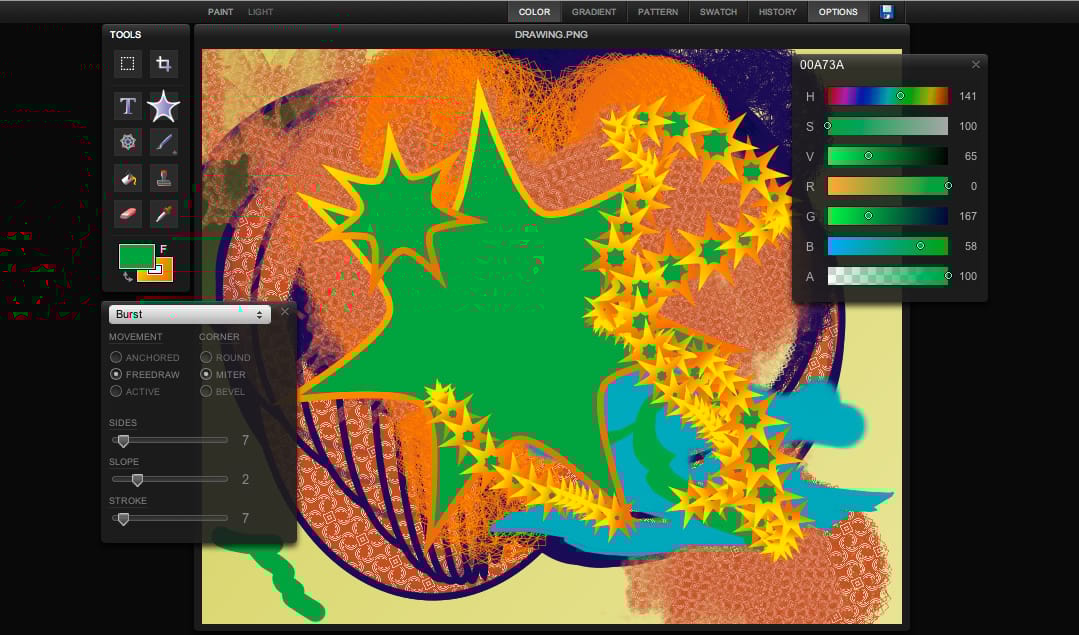Select the Eyedropper color picker tool
1079x635 pixels.
pos(163,215)
